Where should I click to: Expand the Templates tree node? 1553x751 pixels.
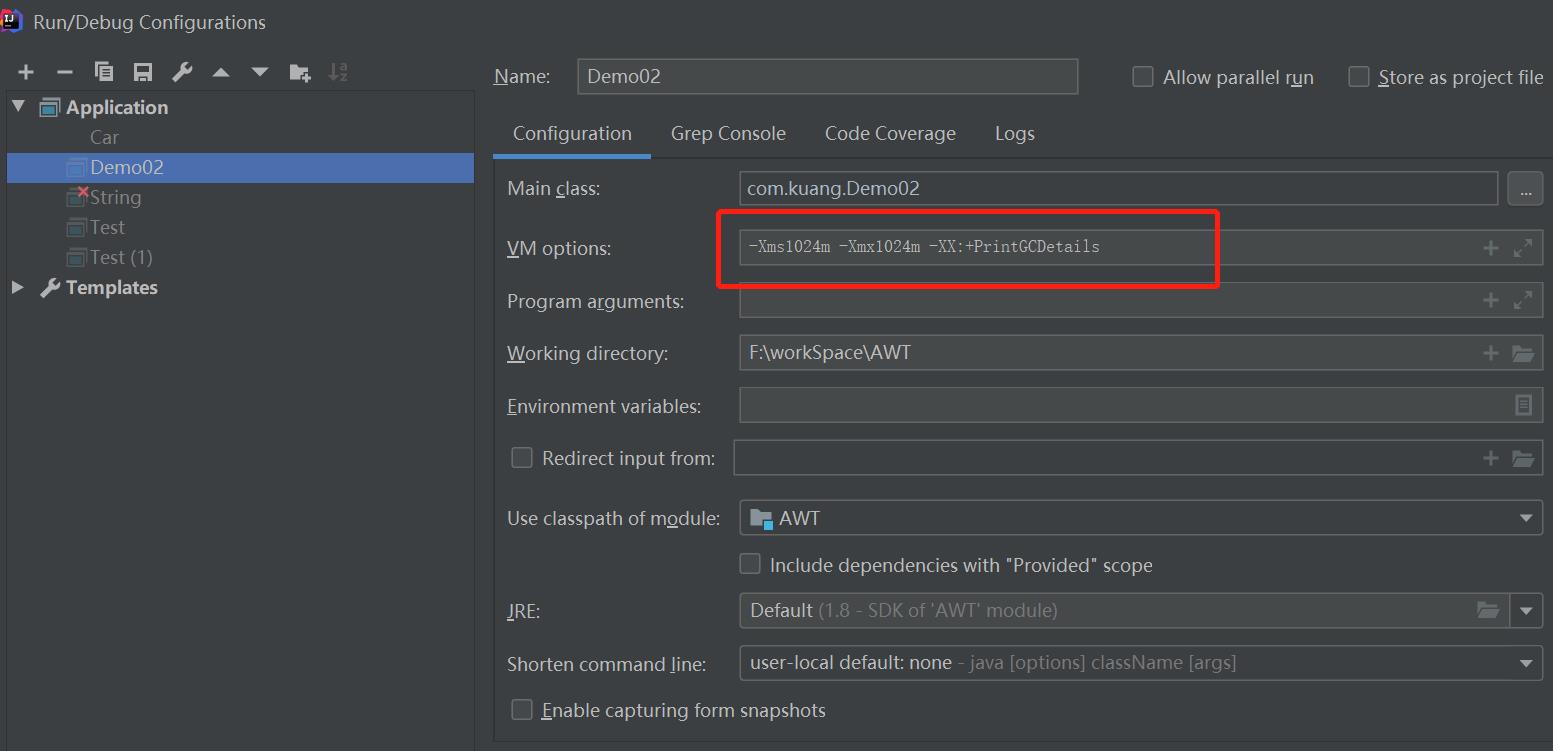click(x=17, y=287)
